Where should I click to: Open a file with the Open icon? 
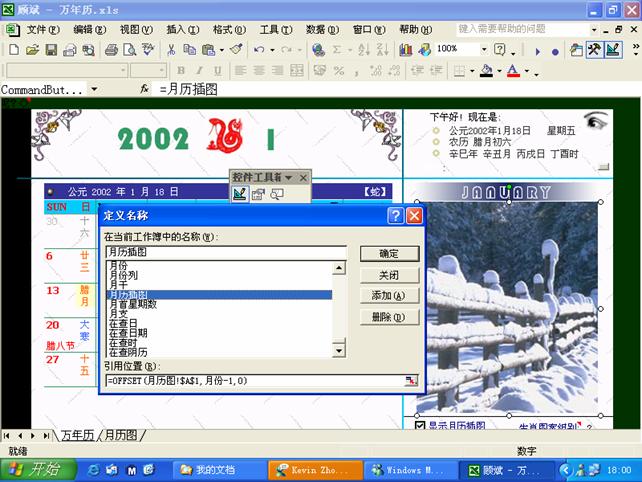click(x=32, y=50)
